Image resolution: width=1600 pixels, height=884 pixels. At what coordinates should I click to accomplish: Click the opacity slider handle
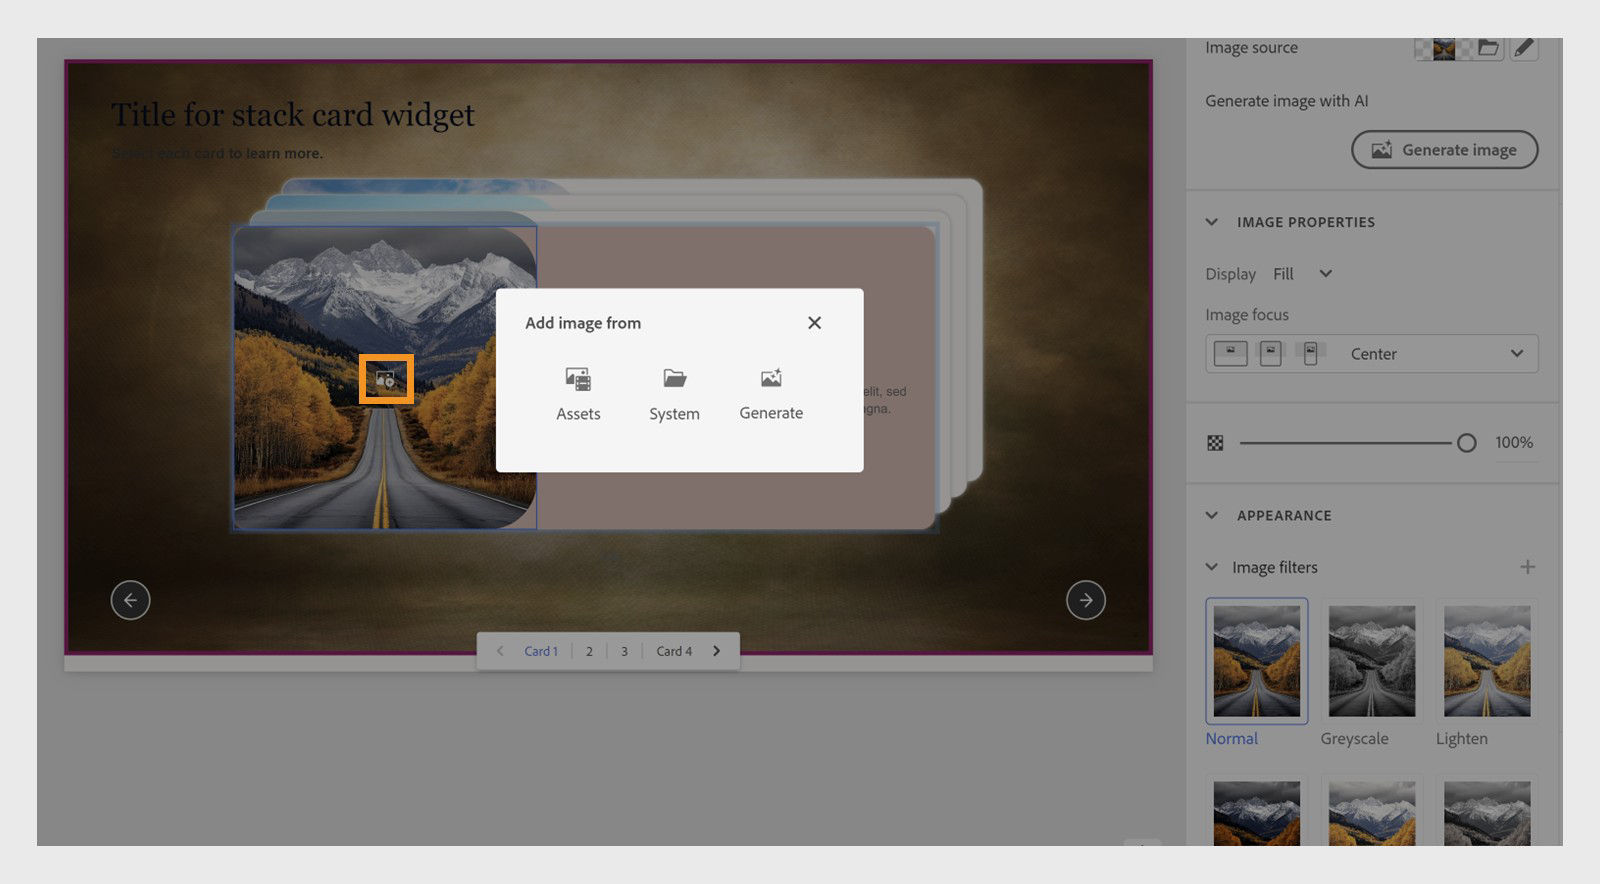[1466, 443]
